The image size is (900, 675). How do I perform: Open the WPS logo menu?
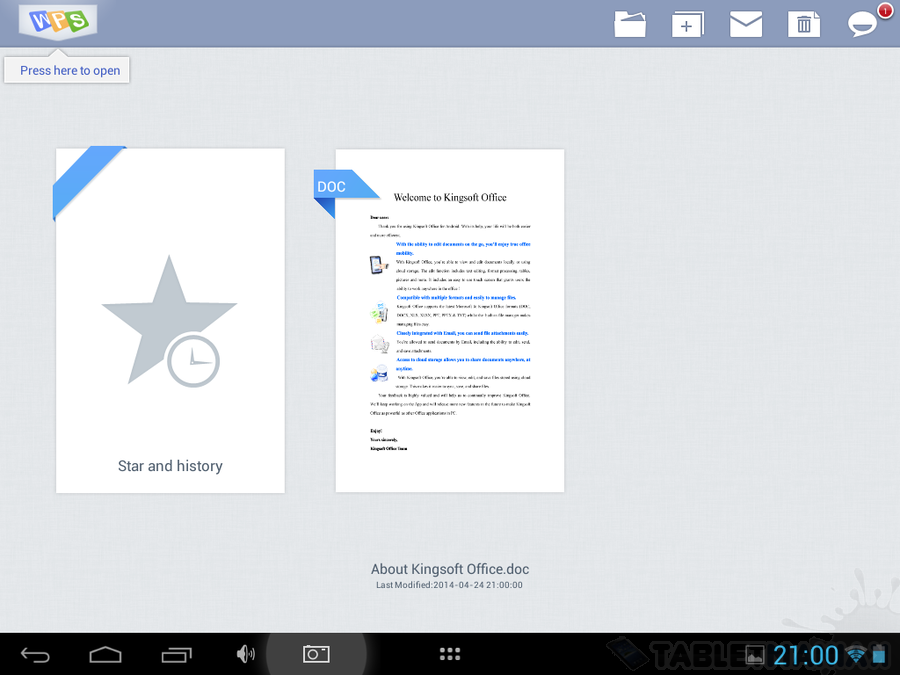coord(58,22)
